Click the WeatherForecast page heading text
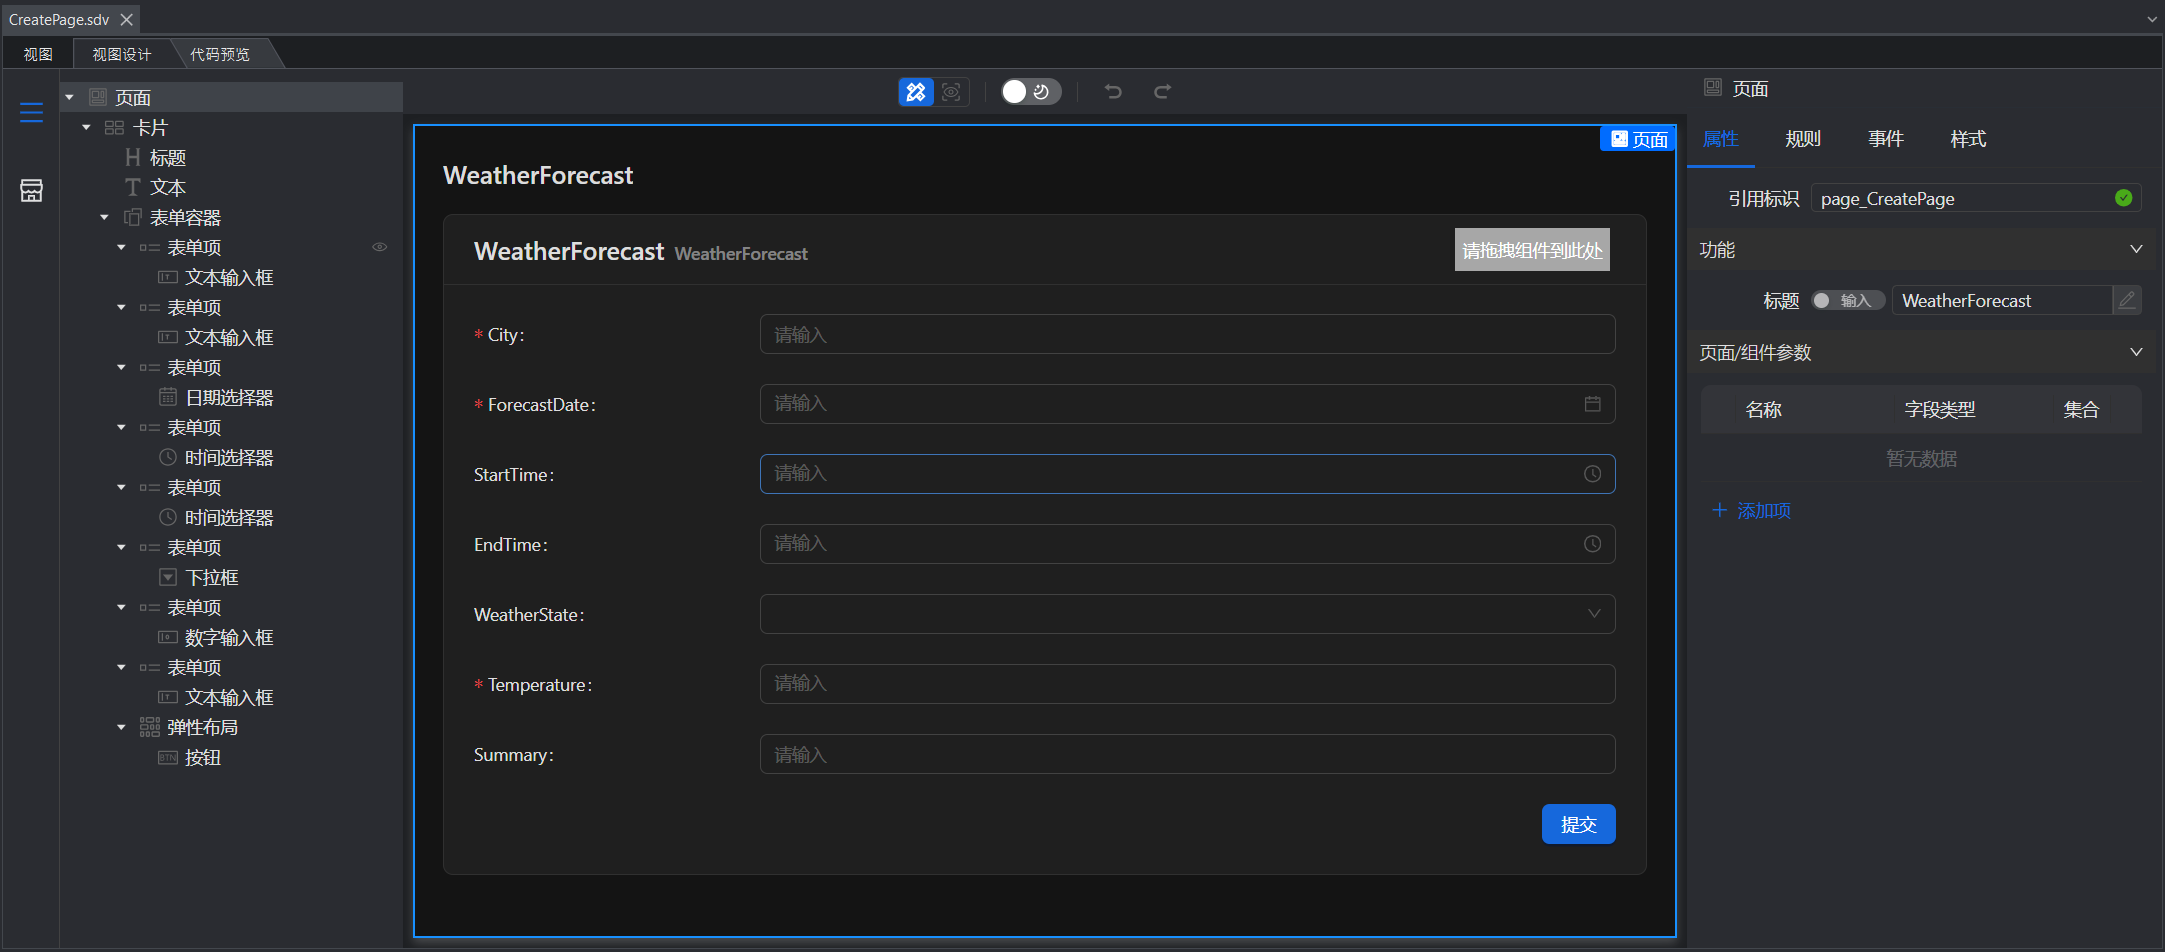 pyautogui.click(x=538, y=175)
